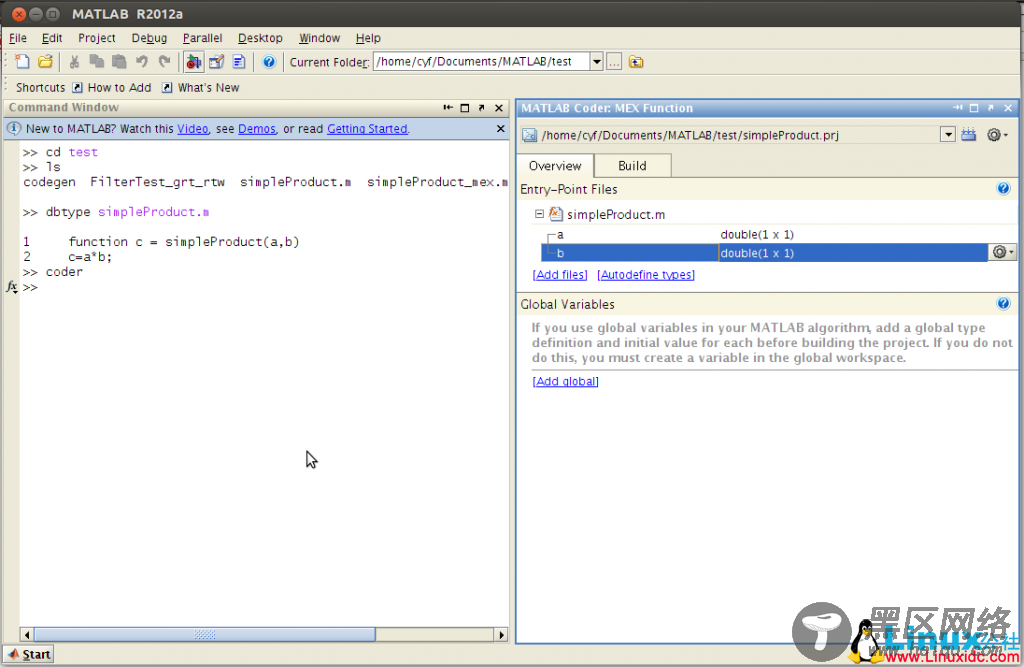
Task: Open the MATLAB Start button
Action: [29, 654]
